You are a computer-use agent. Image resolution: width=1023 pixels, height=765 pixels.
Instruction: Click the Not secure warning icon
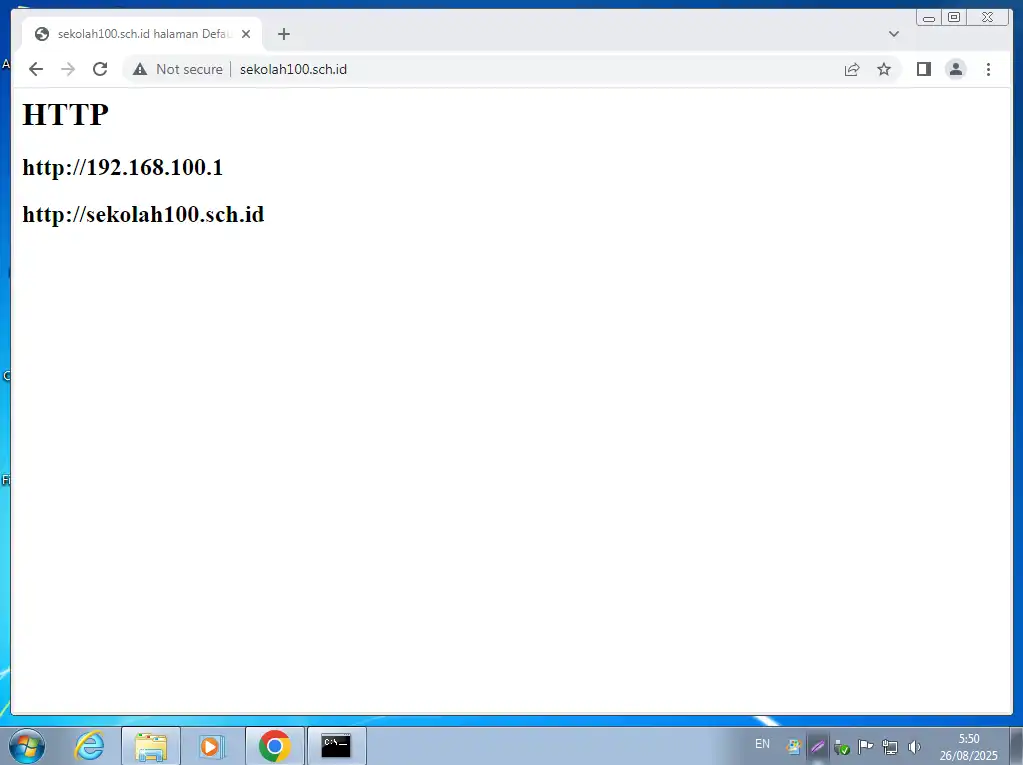(x=139, y=69)
